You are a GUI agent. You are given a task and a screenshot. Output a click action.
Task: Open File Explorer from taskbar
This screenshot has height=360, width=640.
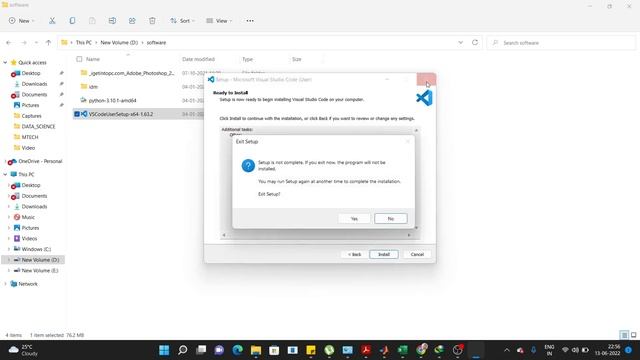pyautogui.click(x=256, y=350)
